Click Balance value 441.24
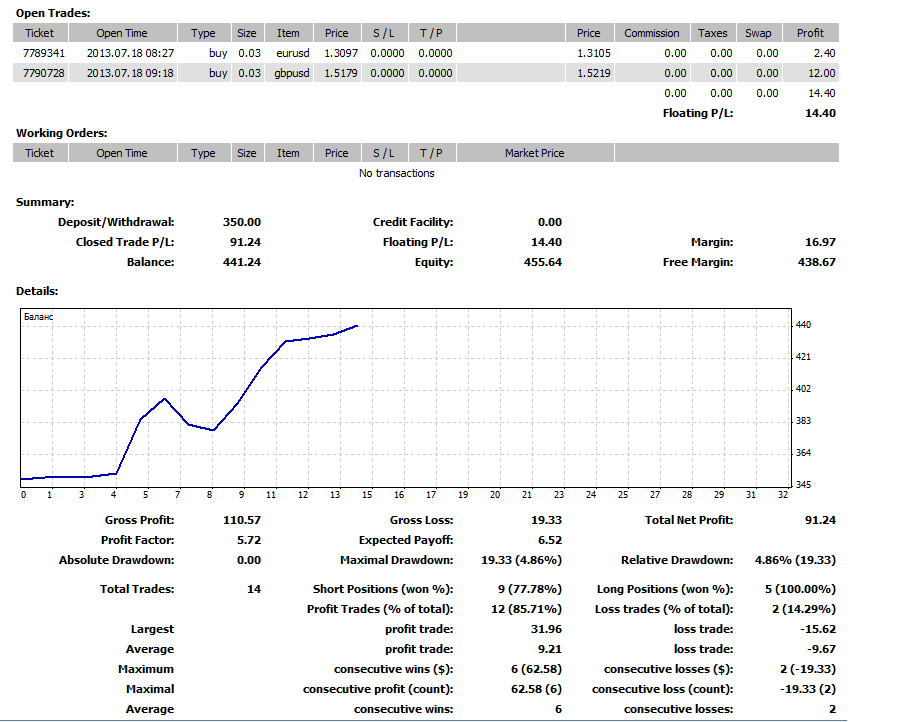This screenshot has height=722, width=919. 241,262
